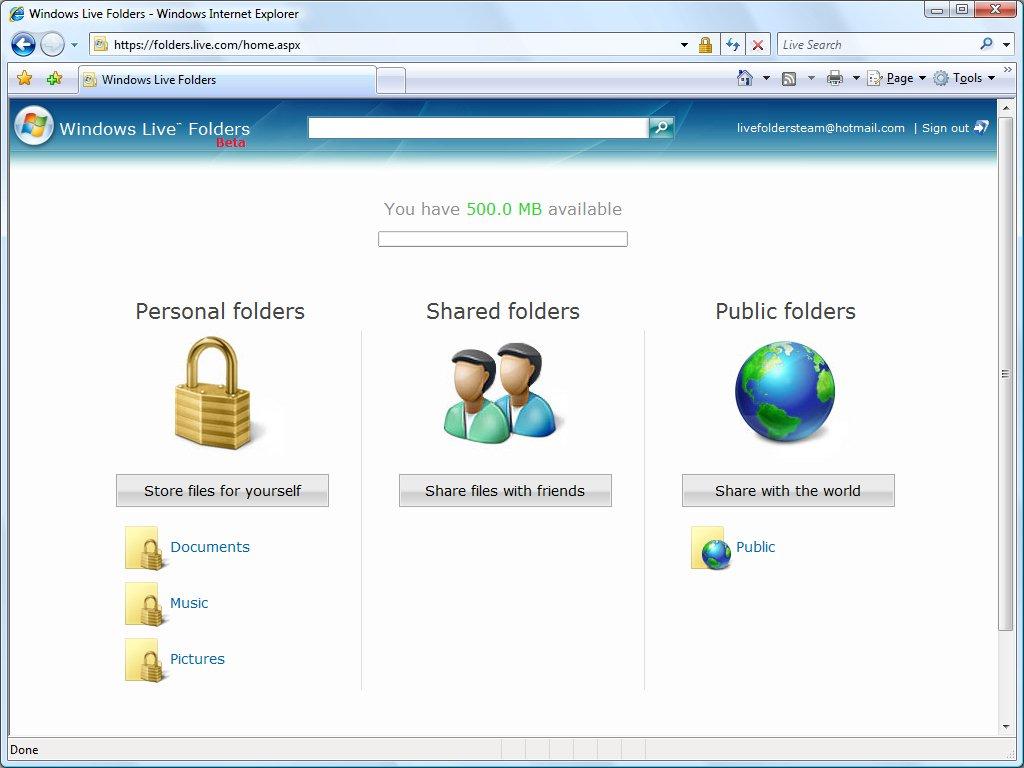Open the Live Search provider dropdown
The image size is (1024, 768).
point(1005,44)
